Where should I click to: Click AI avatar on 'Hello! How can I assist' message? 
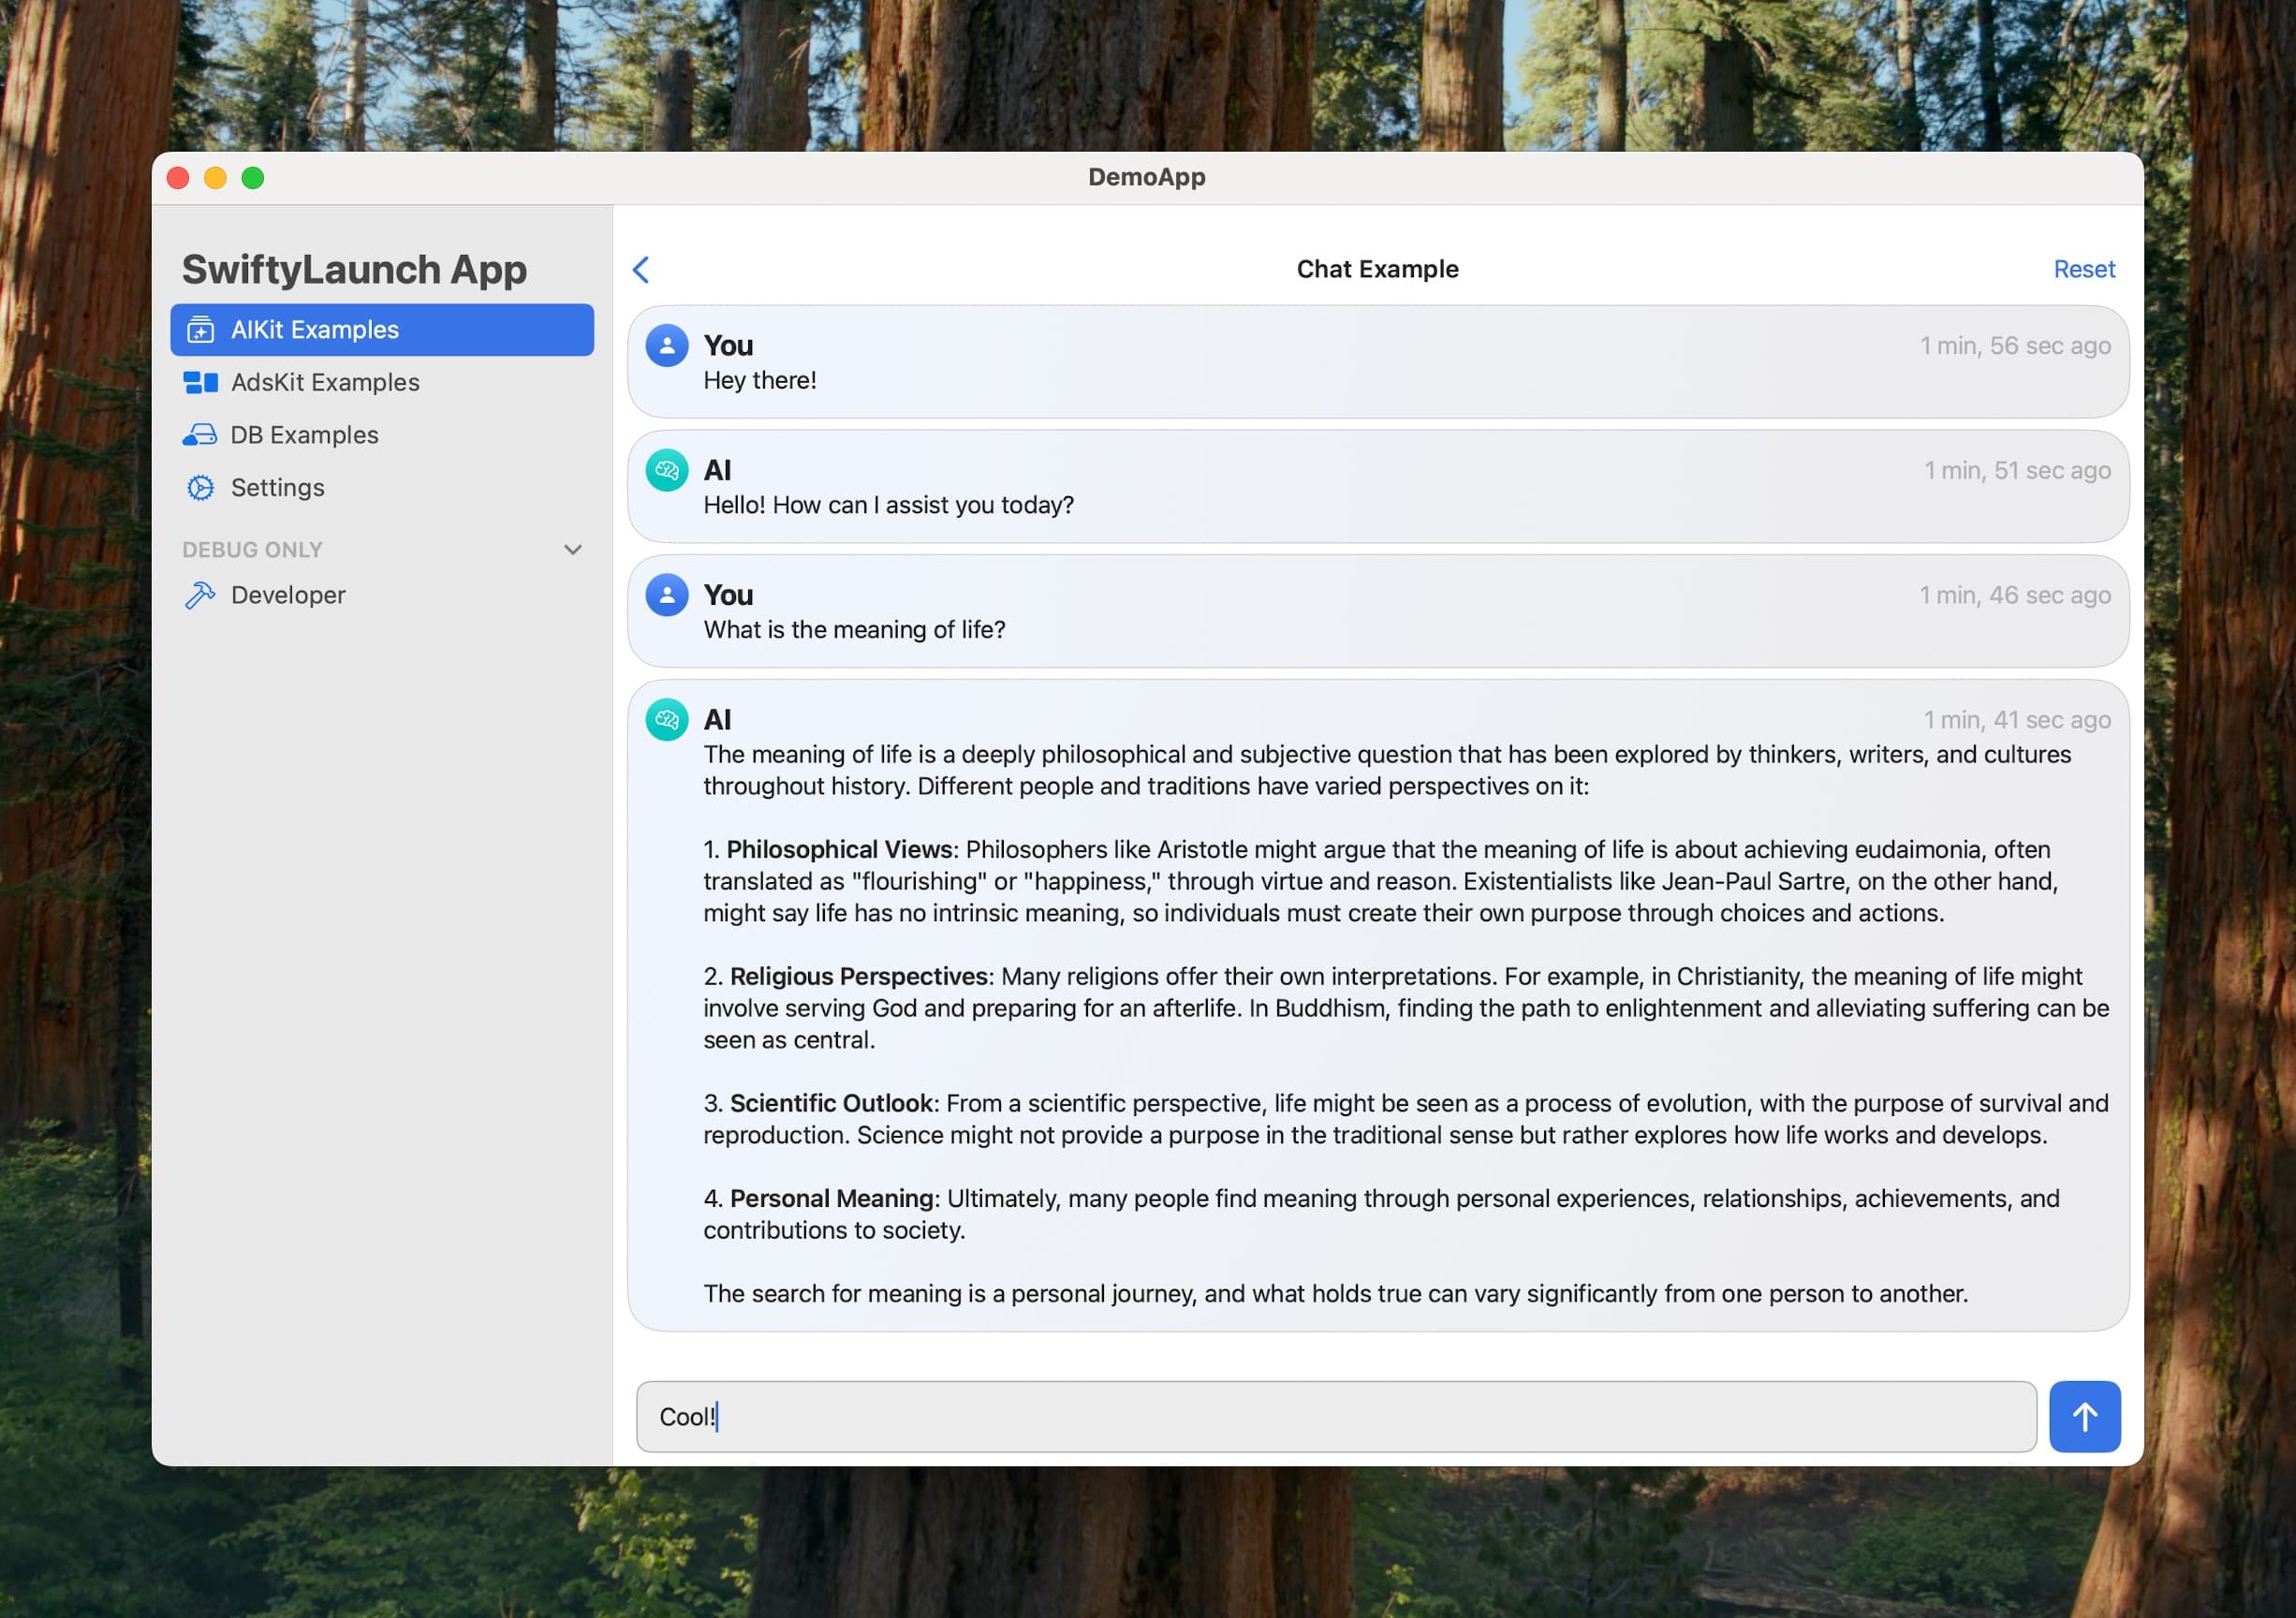(x=667, y=470)
